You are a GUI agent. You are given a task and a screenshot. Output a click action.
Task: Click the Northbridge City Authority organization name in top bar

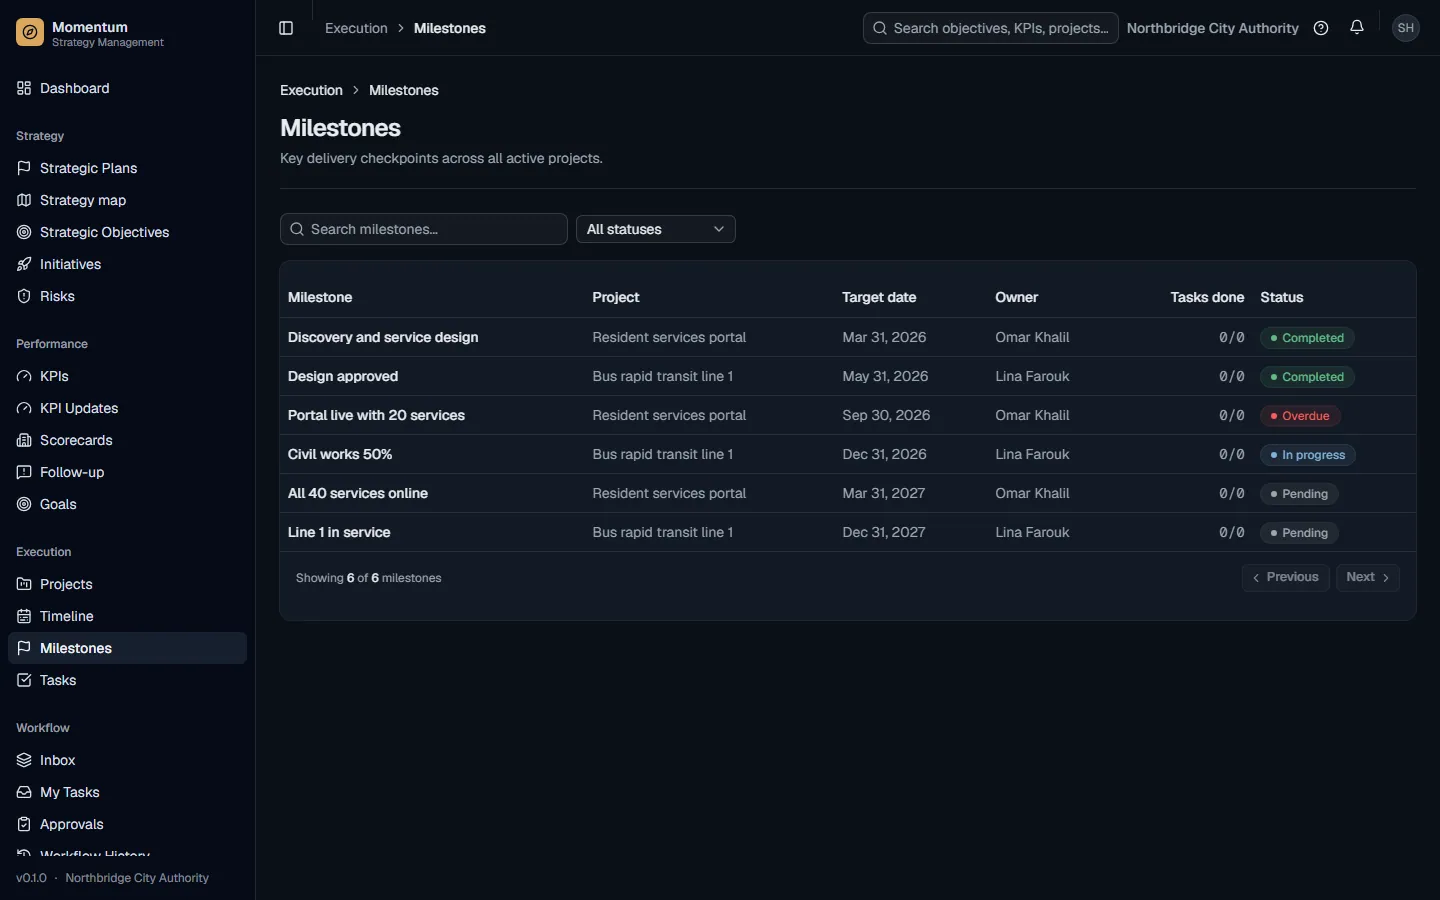1213,28
